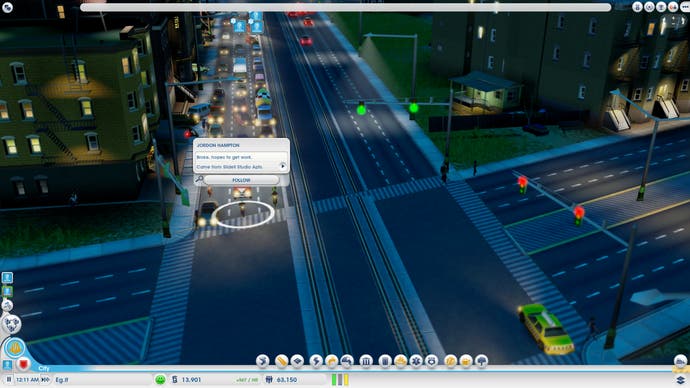This screenshot has height=388, width=690.
Task: Open the Parks menu tree icon
Action: (x=482, y=361)
